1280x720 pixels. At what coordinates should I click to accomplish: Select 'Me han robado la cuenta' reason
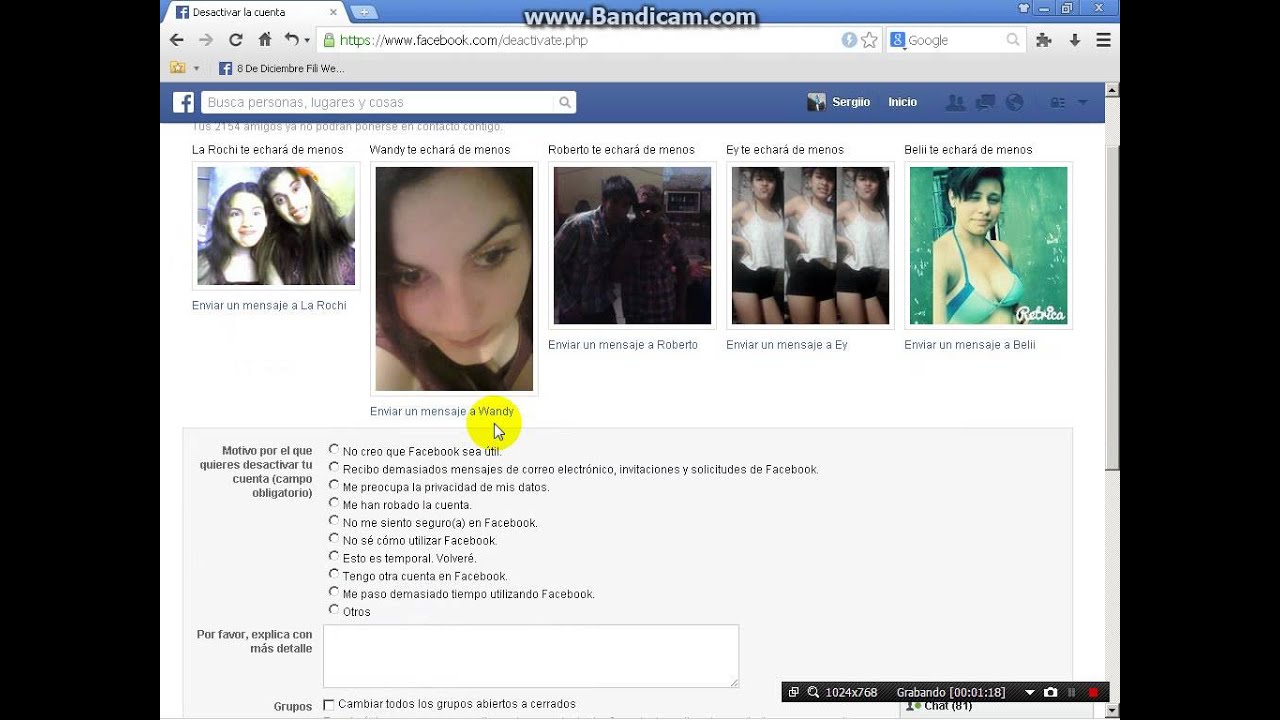[x=334, y=503]
